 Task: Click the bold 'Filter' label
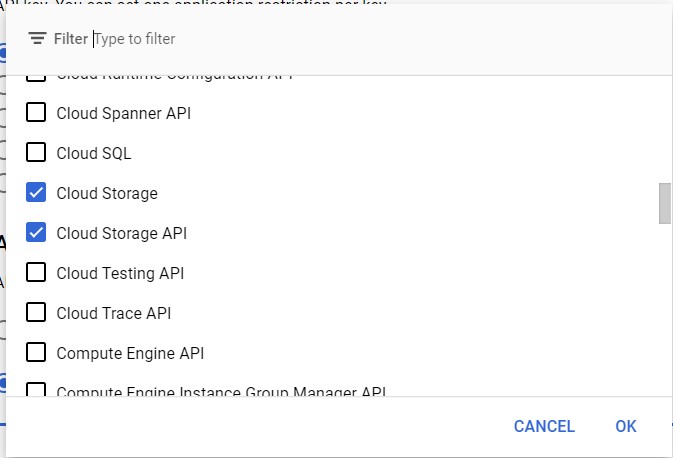71,39
